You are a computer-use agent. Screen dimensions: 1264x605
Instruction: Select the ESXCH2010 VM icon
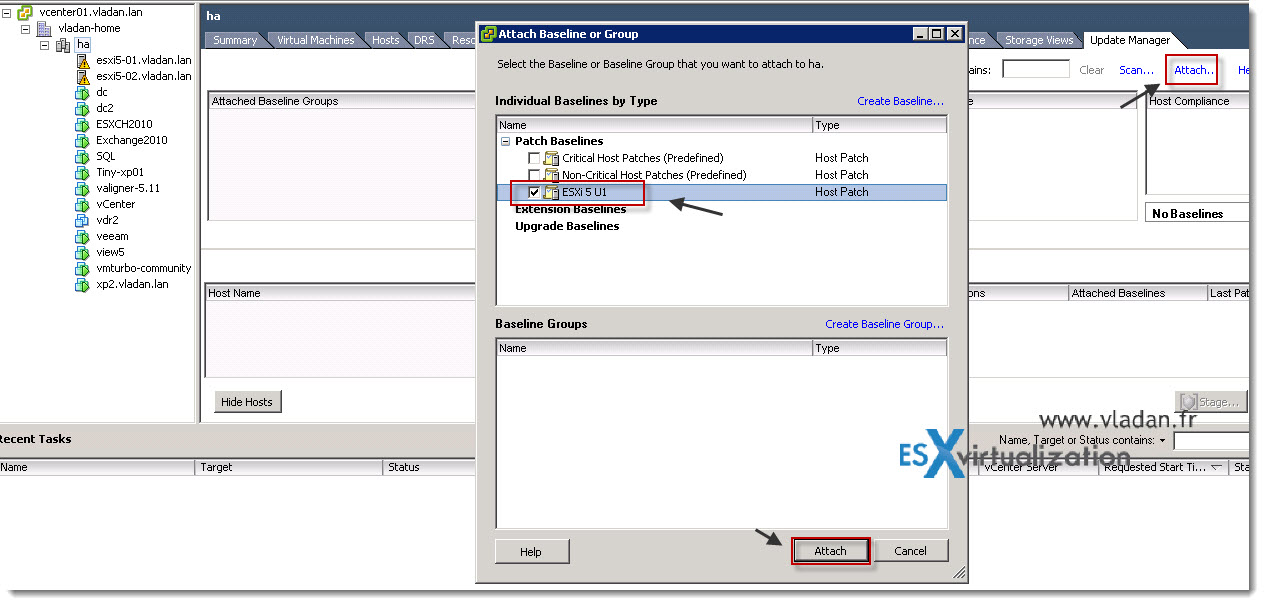83,124
